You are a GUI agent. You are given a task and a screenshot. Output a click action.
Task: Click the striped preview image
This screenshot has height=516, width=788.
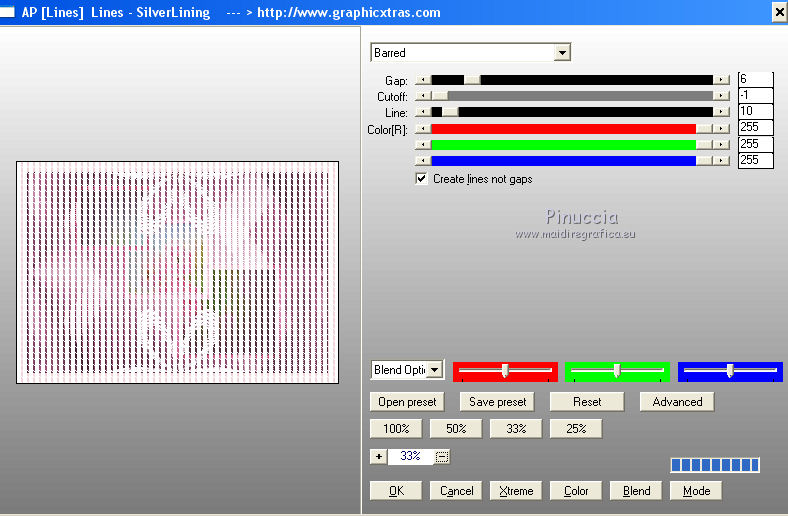point(177,272)
